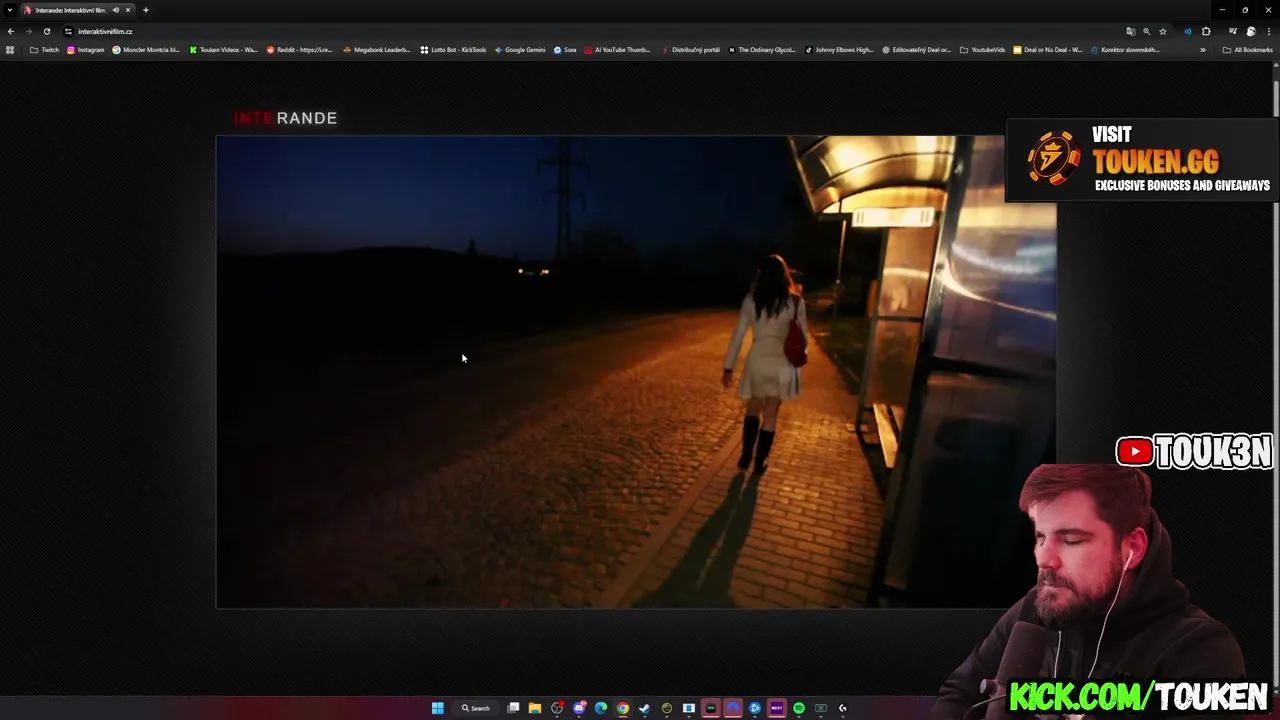Open Discord from the taskbar
The height and width of the screenshot is (720, 1280).
click(579, 708)
